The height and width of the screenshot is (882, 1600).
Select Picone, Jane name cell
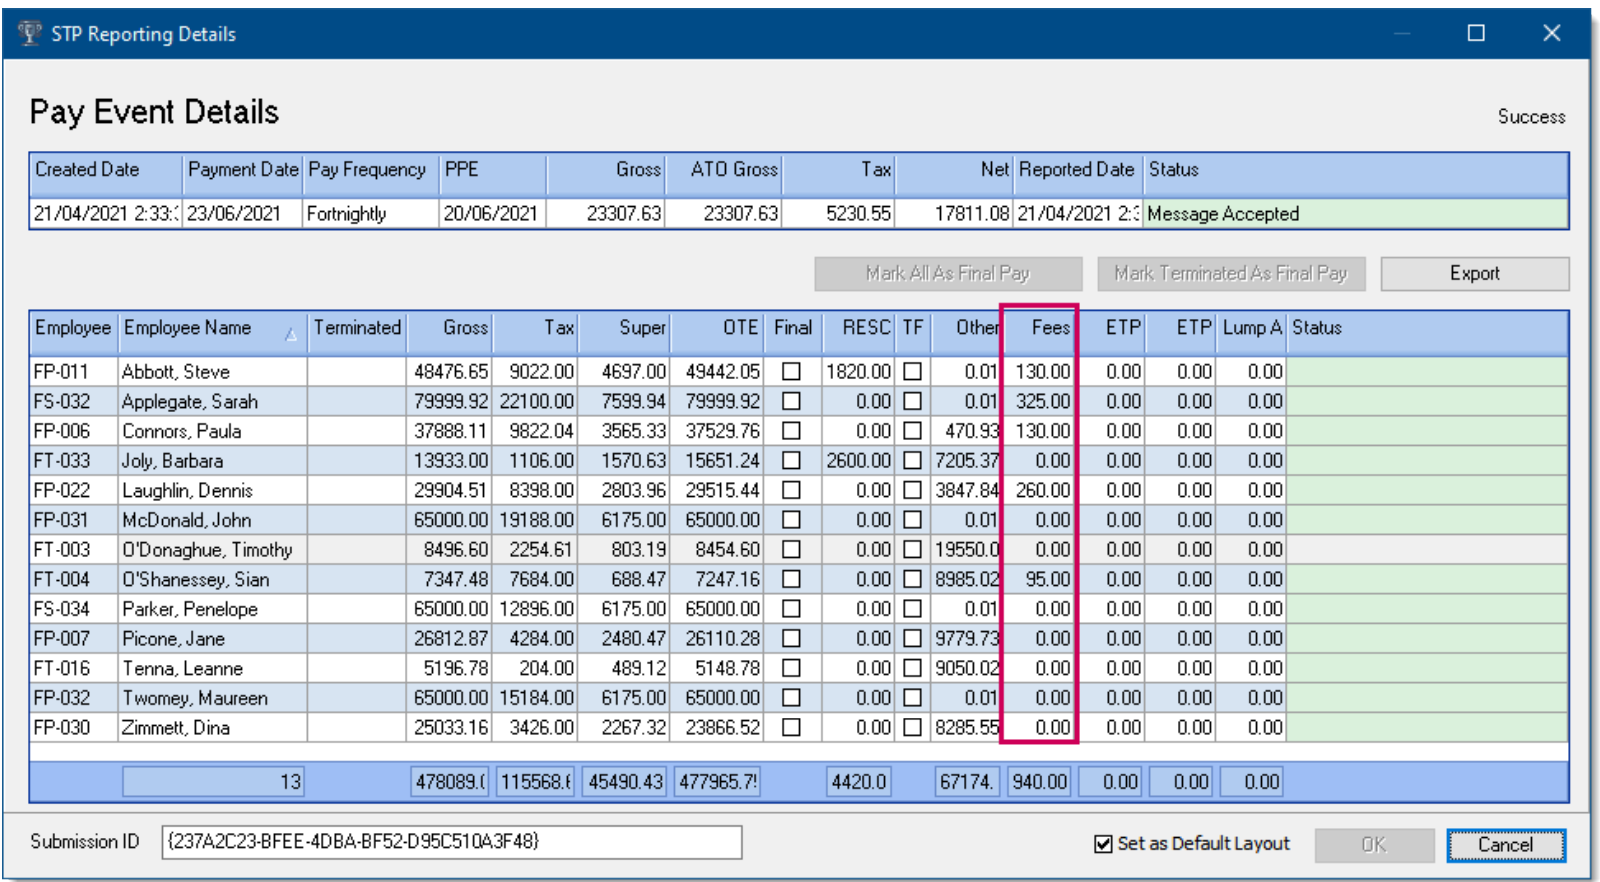point(213,639)
